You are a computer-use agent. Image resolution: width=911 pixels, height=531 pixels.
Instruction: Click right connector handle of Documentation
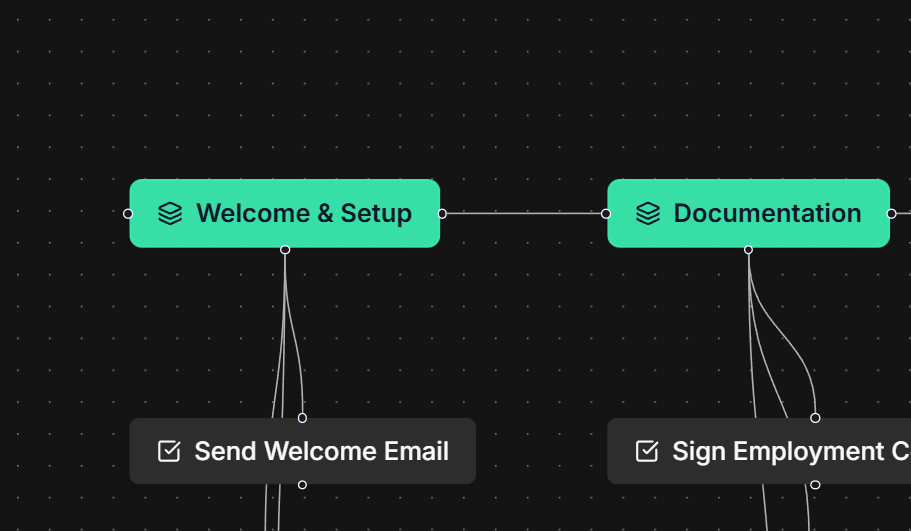pos(891,213)
